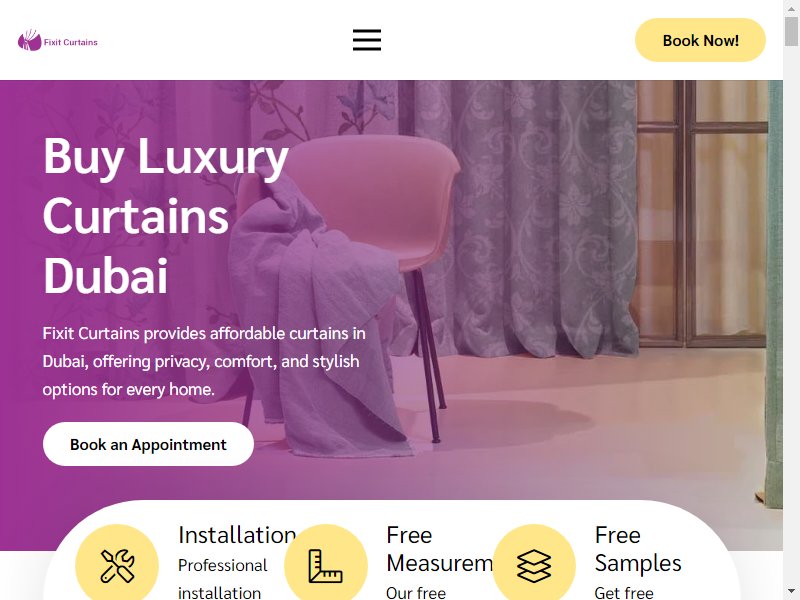Screen dimensions: 800x600
Task: Click the Fixit Curtains brand name text
Action: pyautogui.click(x=70, y=42)
